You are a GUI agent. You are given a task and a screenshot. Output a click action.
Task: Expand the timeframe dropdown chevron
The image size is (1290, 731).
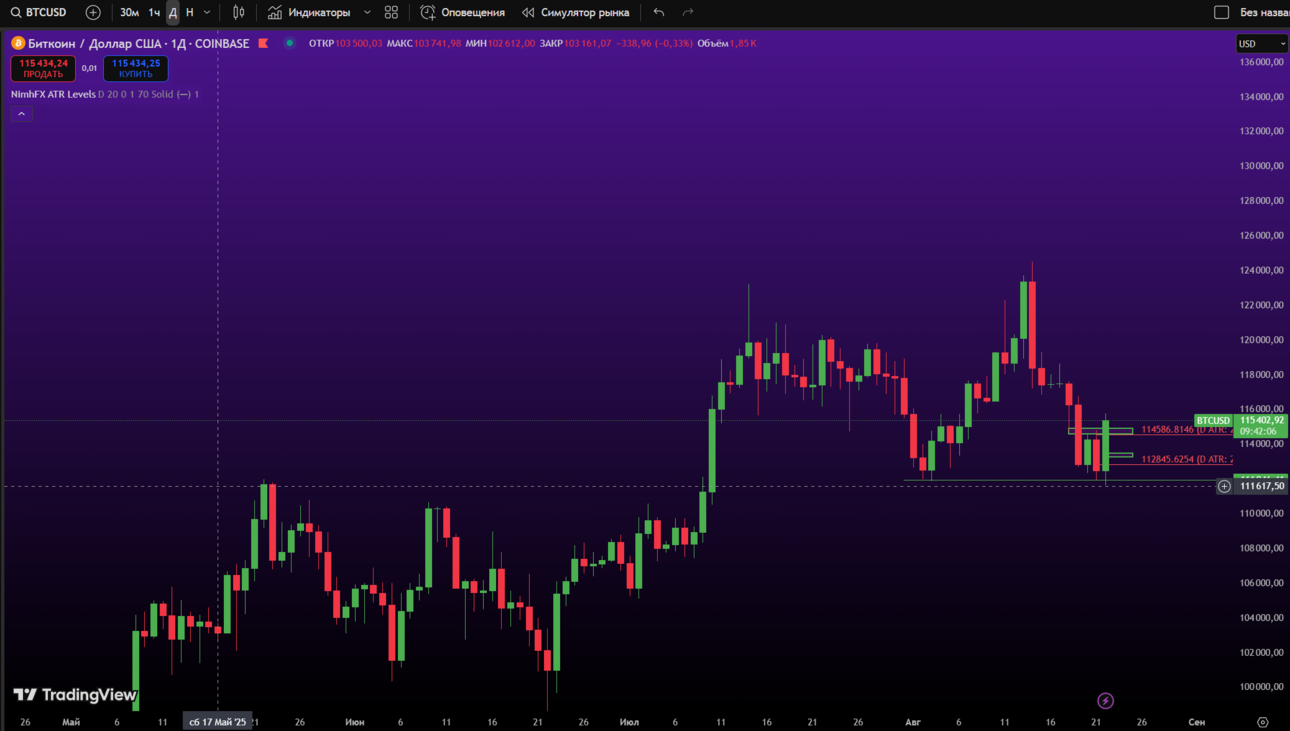[x=207, y=12]
